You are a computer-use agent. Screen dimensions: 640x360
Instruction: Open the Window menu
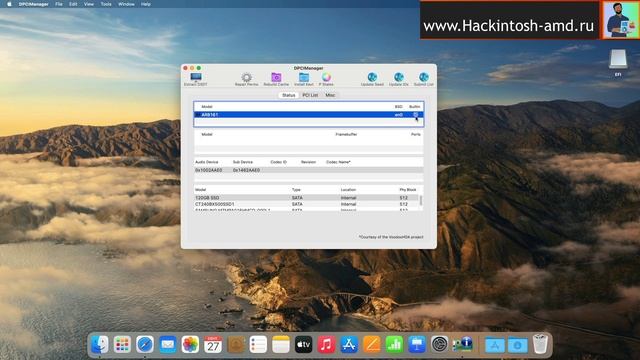pos(126,4)
